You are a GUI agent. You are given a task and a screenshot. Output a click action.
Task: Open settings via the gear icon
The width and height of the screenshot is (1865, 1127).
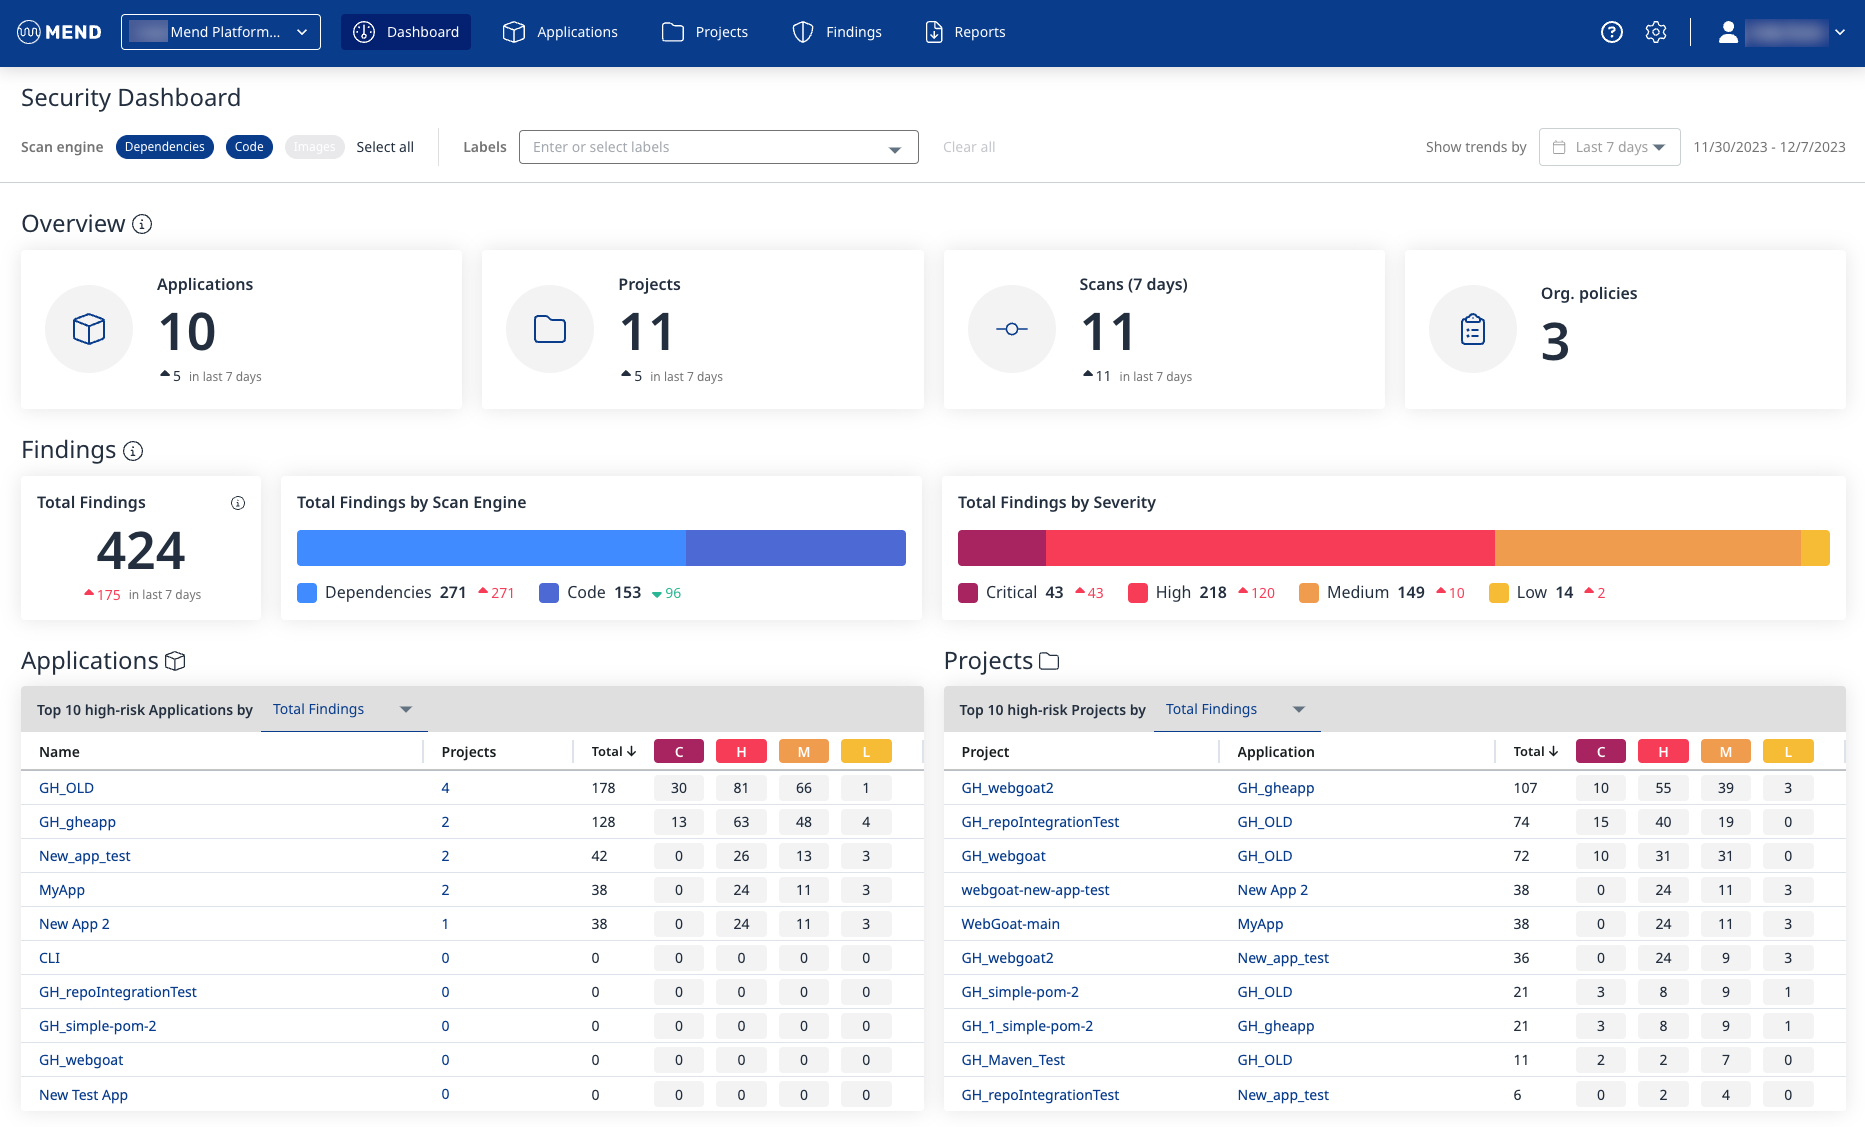(x=1656, y=32)
